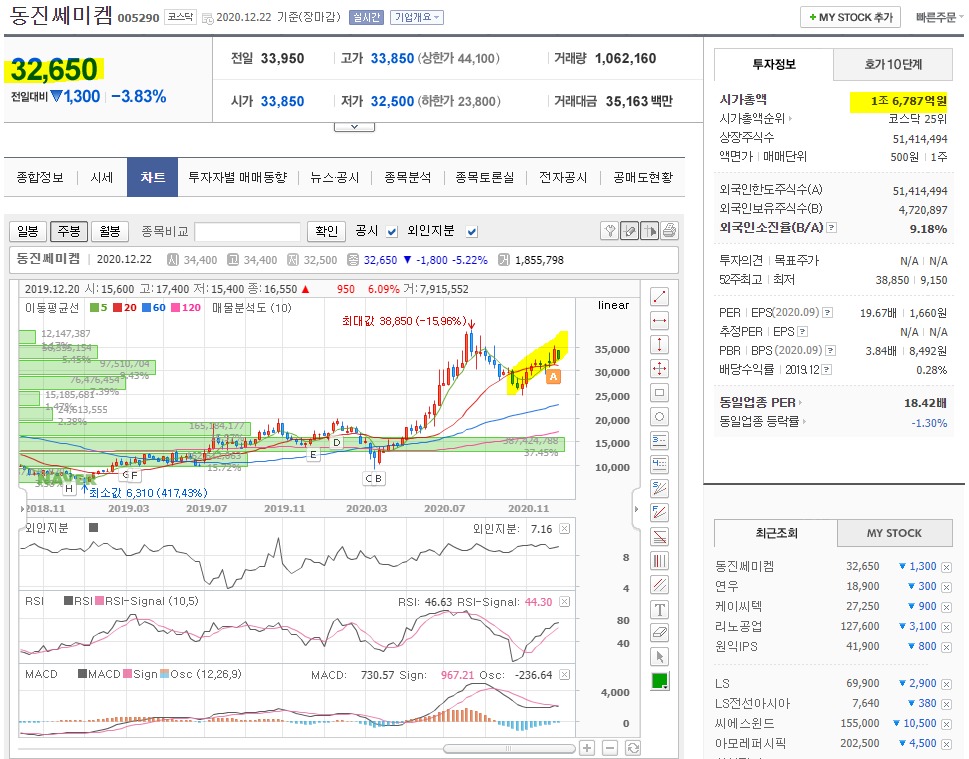Open the drawing color picker dropdown
Image resolution: width=969 pixels, height=759 pixels.
[x=660, y=681]
